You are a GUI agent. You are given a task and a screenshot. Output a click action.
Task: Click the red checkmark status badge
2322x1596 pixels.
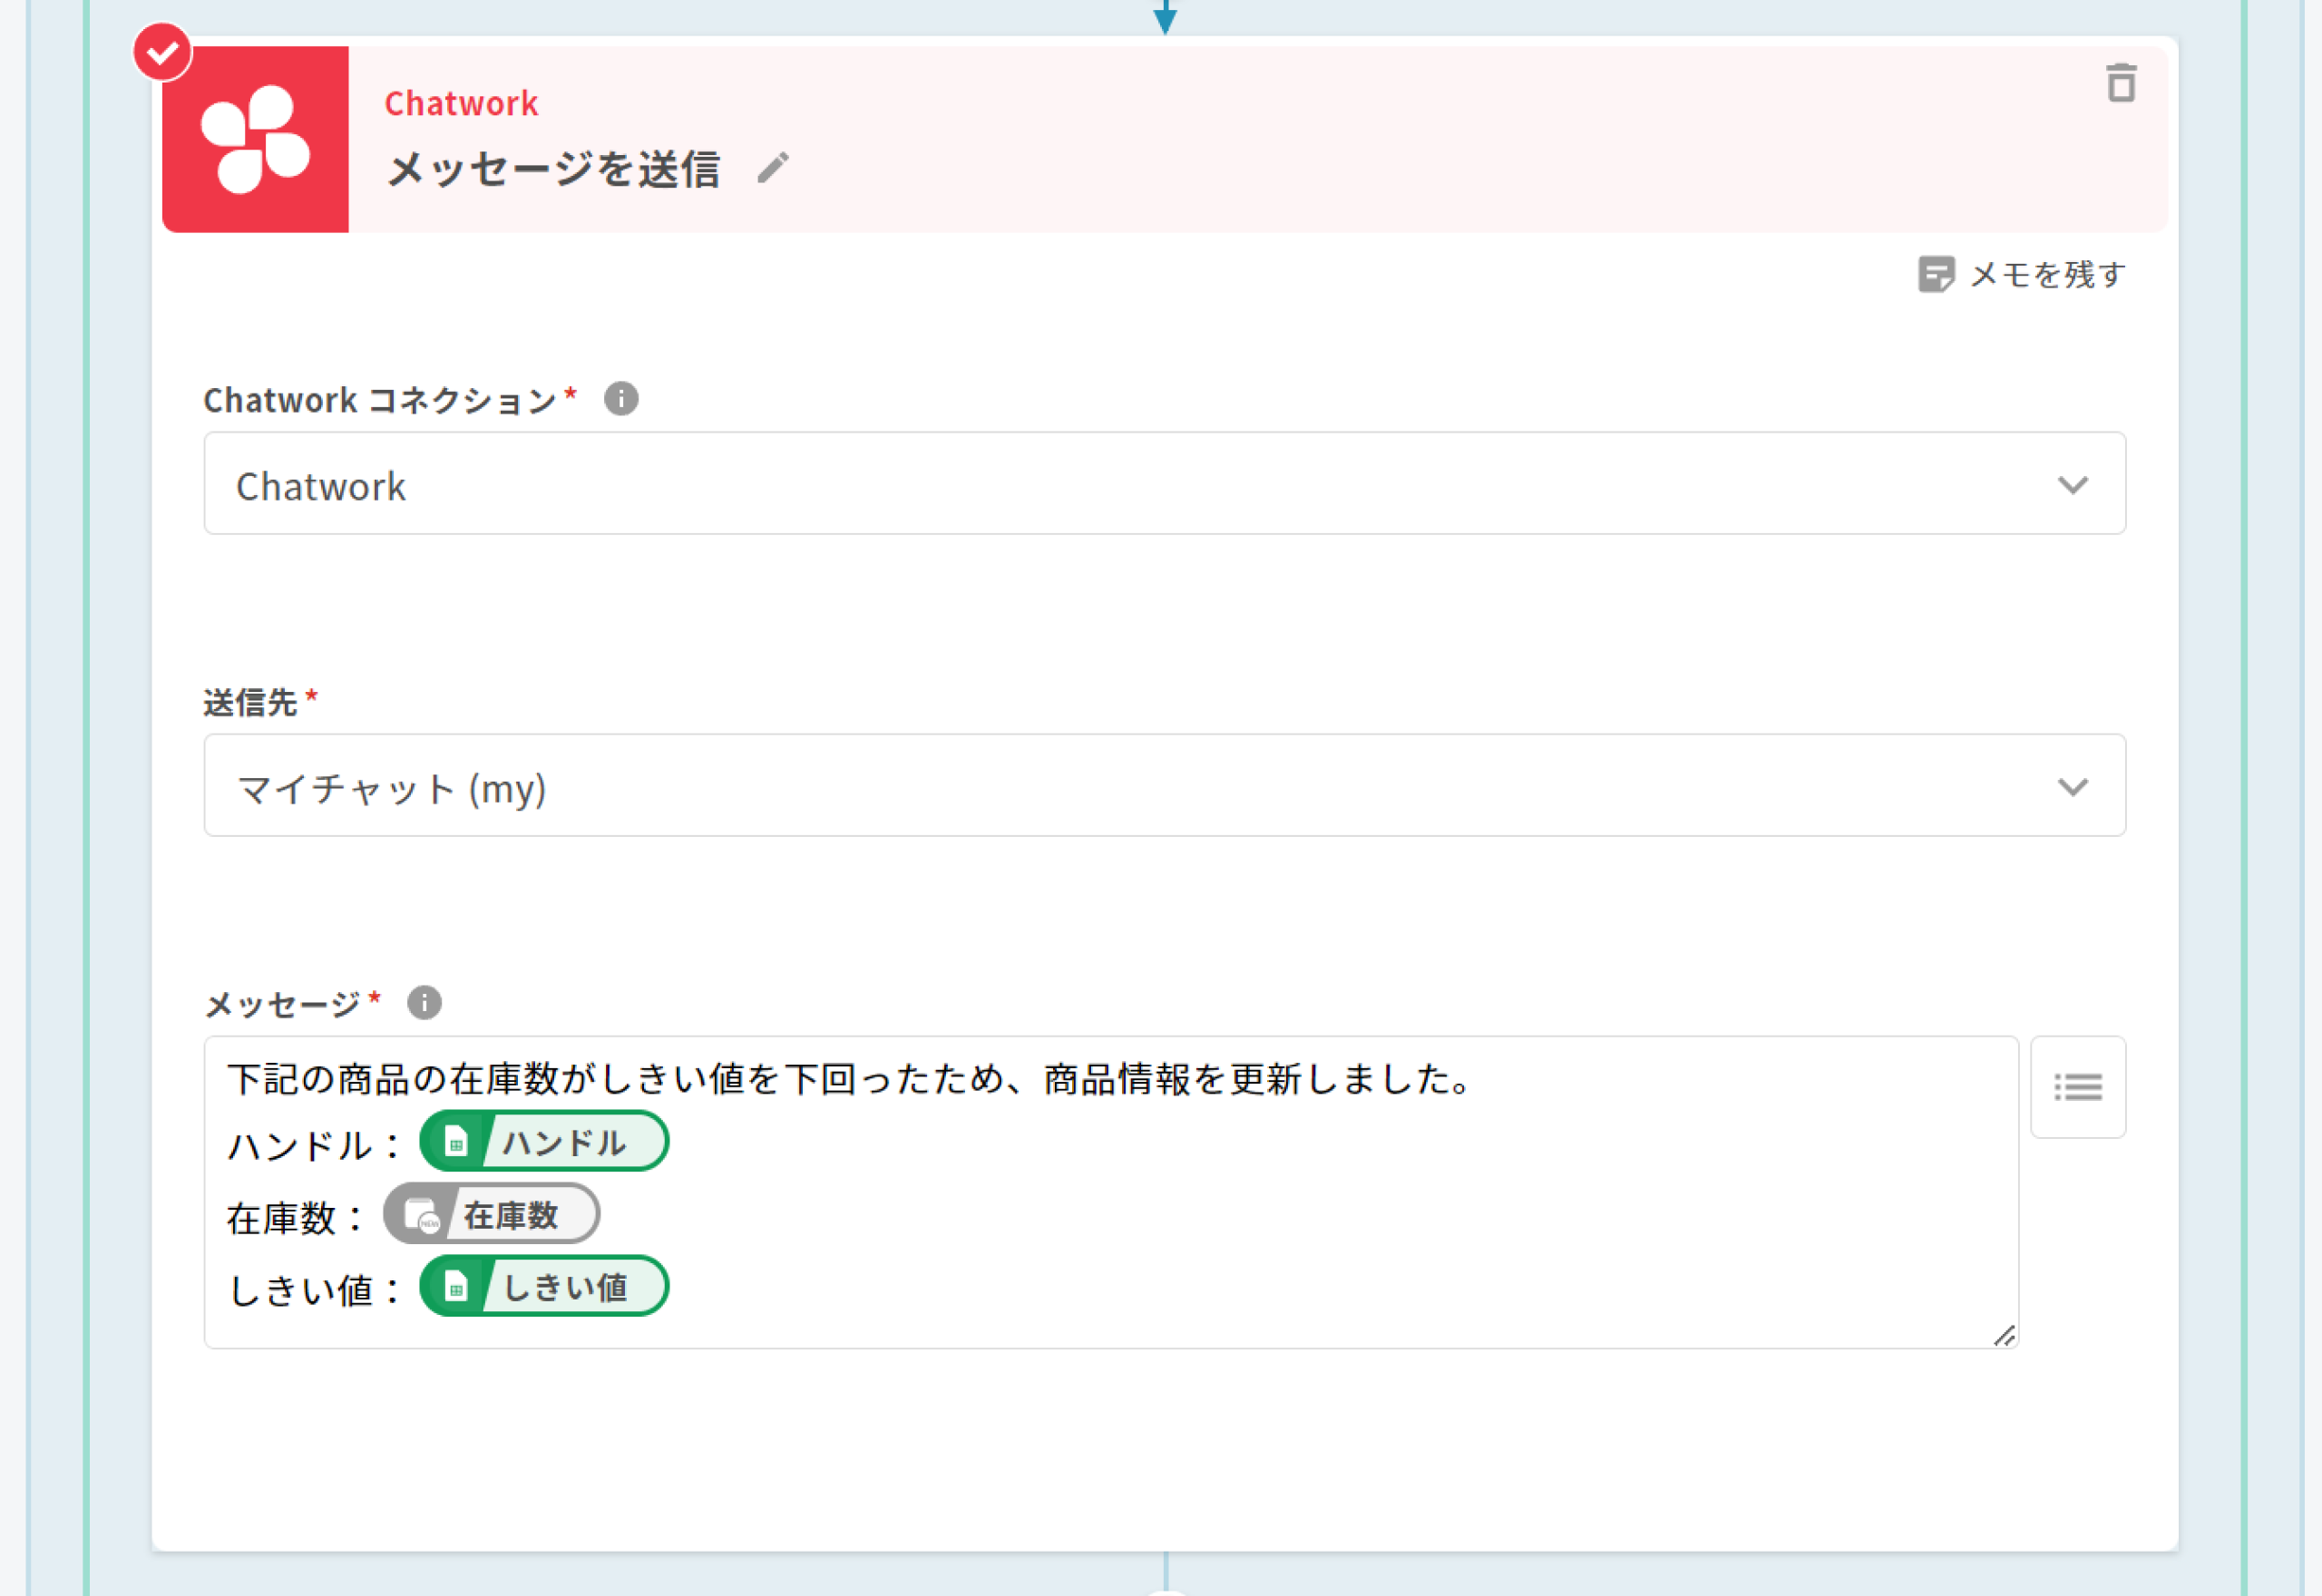click(162, 52)
